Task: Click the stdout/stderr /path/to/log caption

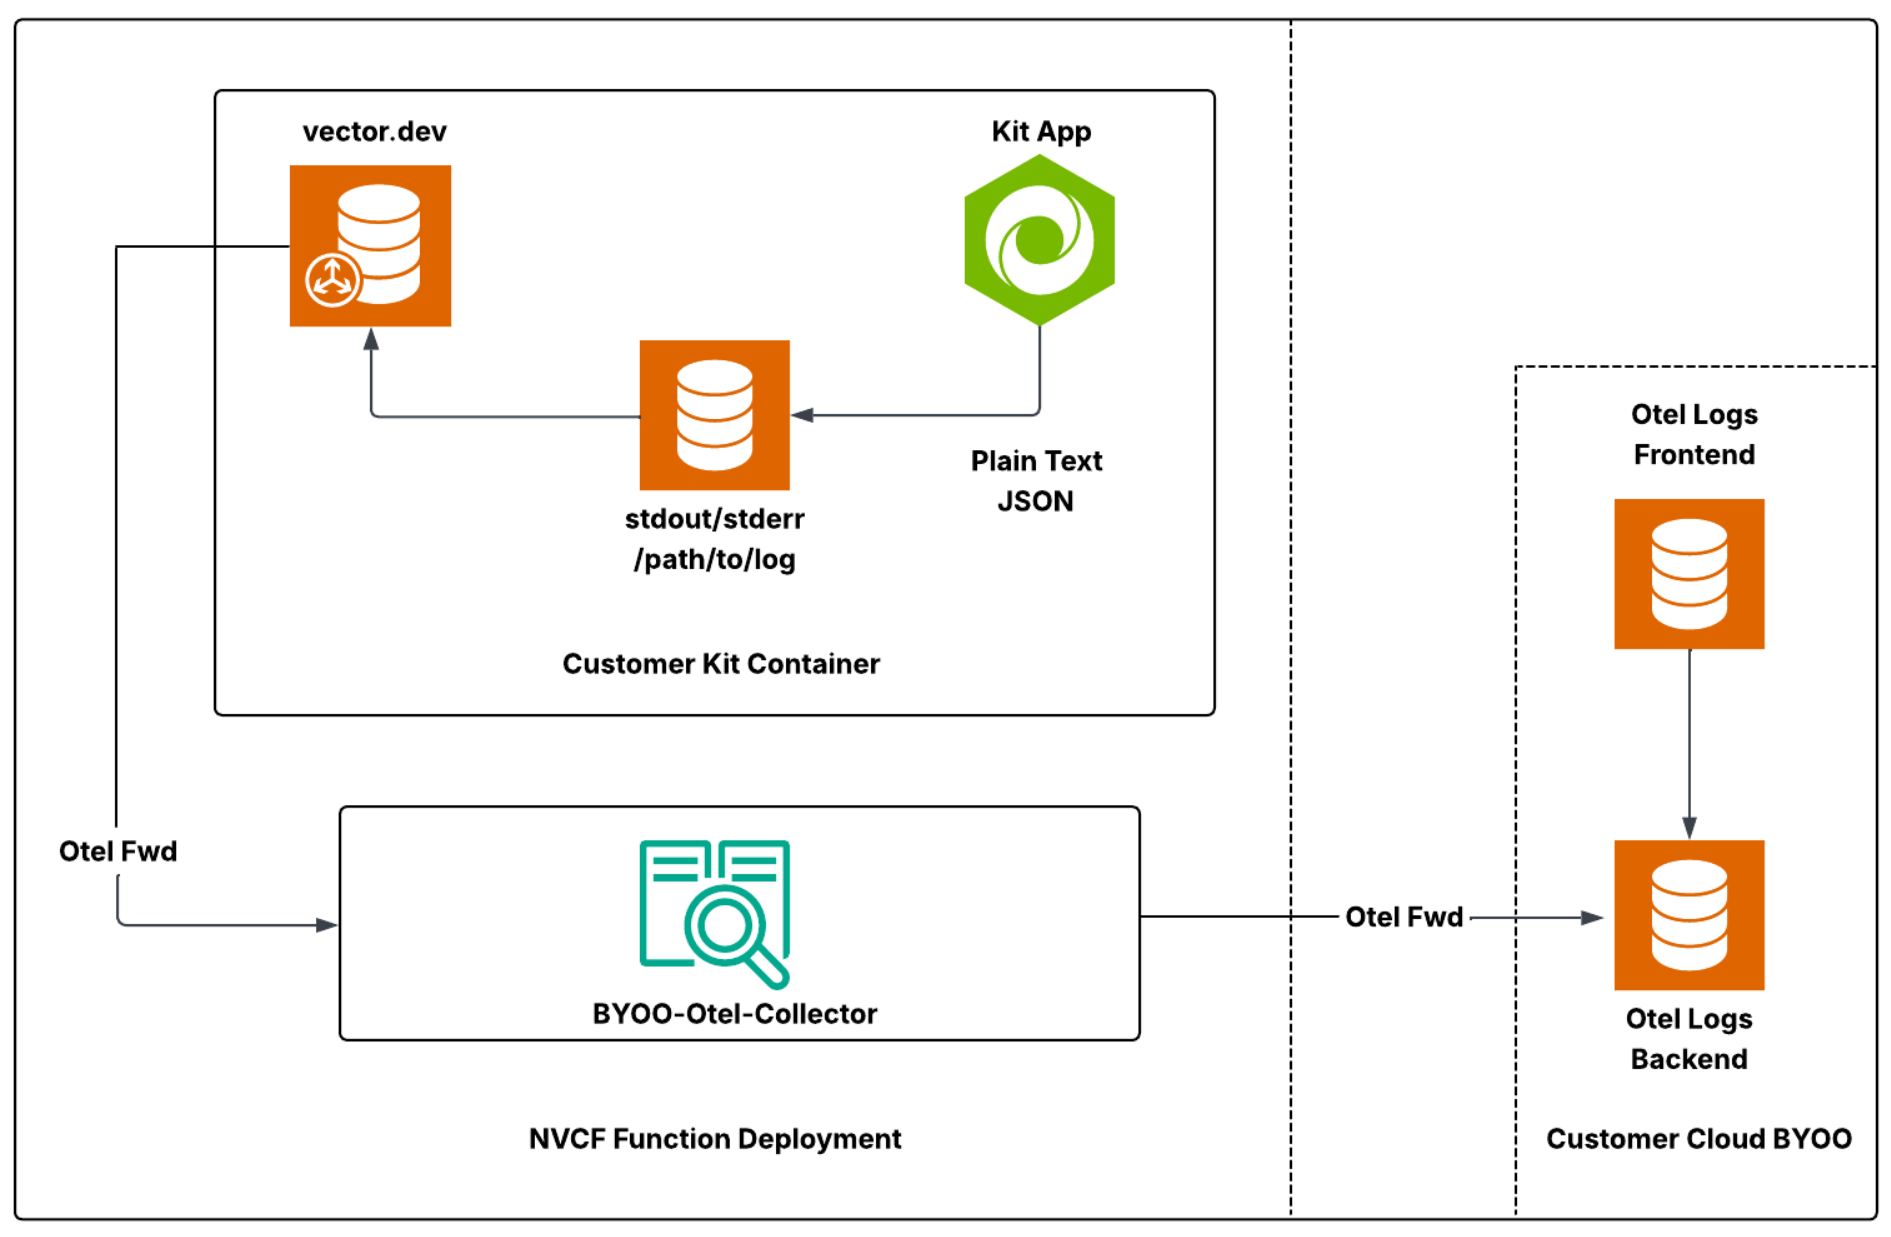Action: (x=714, y=538)
